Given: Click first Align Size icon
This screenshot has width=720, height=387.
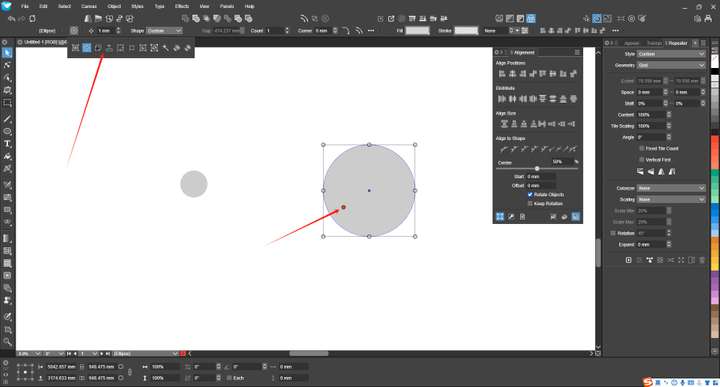Looking at the screenshot, I should [x=504, y=124].
